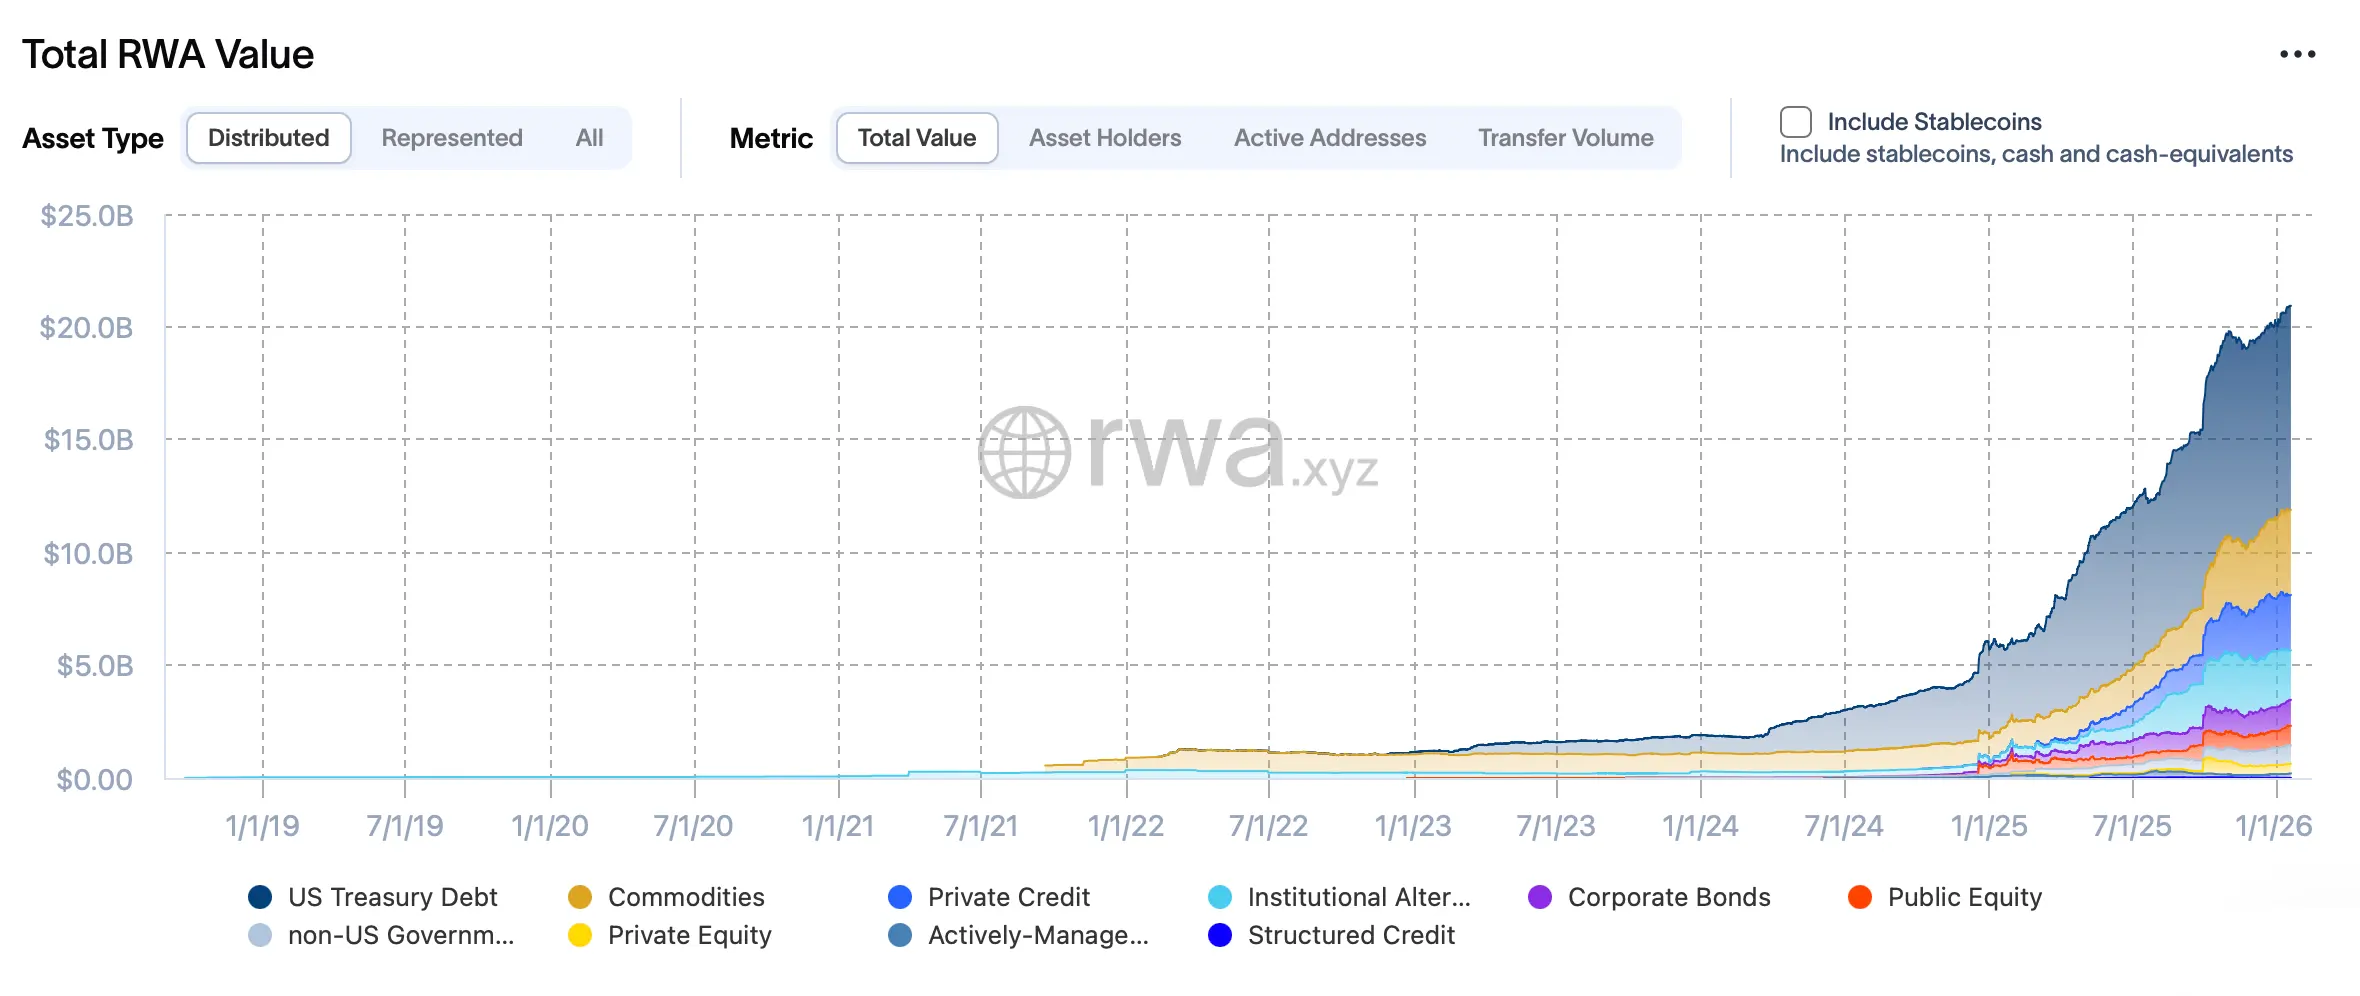
Task: Click the non-US Government color swatch
Action: tap(261, 936)
